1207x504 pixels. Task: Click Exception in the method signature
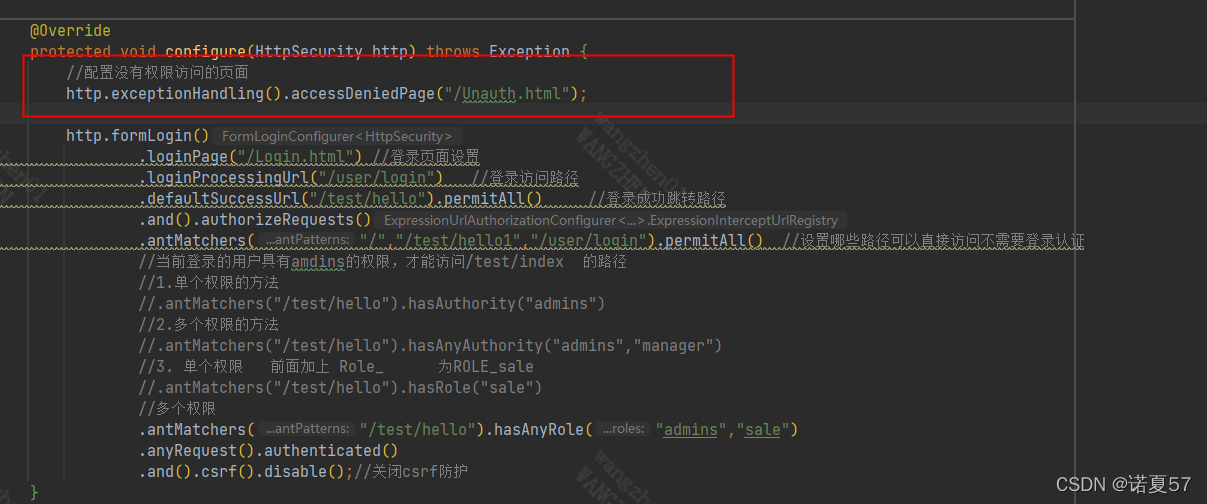[529, 52]
